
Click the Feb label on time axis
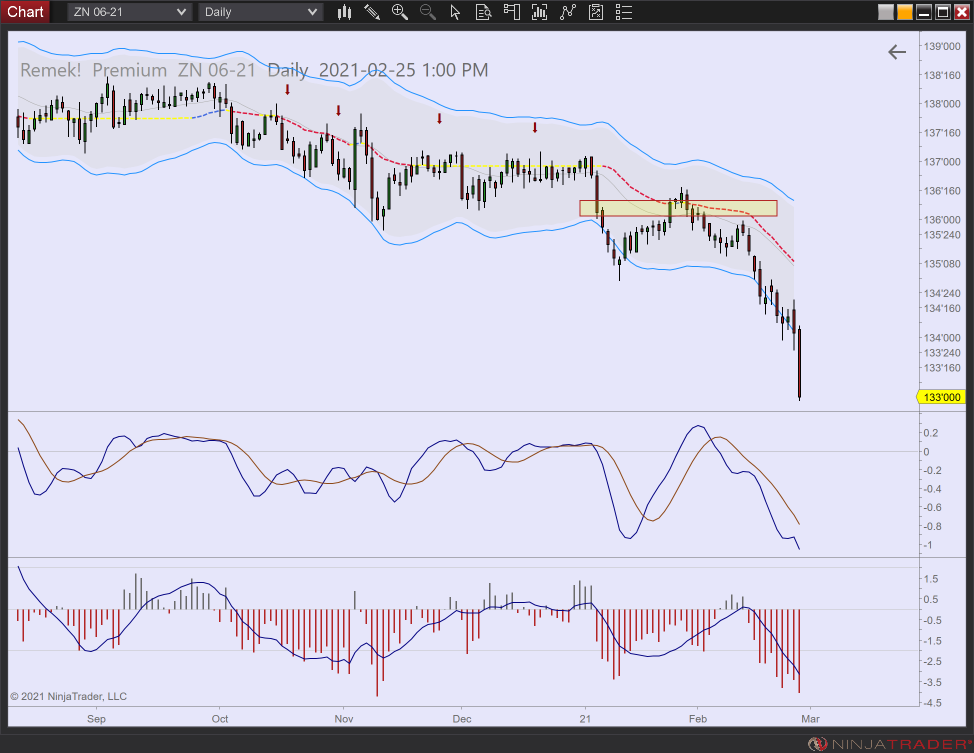pyautogui.click(x=698, y=719)
